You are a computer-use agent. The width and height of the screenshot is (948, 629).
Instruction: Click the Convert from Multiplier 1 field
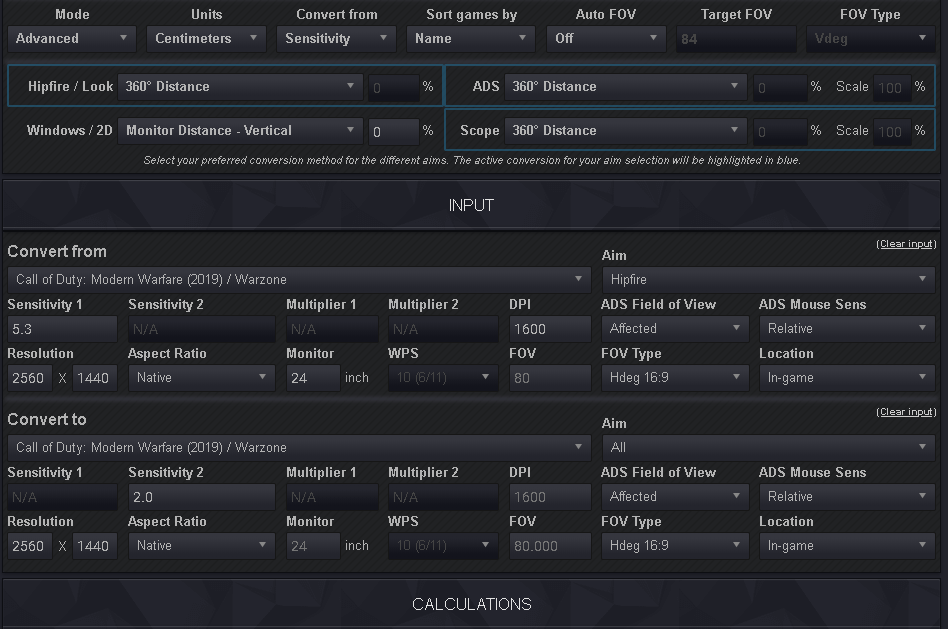[x=332, y=329]
